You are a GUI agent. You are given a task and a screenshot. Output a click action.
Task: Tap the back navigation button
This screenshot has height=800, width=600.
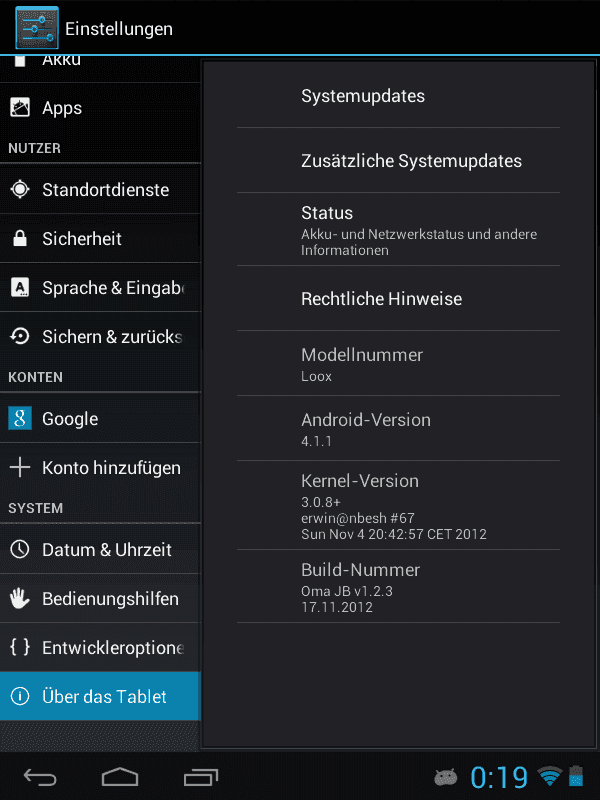(x=40, y=777)
